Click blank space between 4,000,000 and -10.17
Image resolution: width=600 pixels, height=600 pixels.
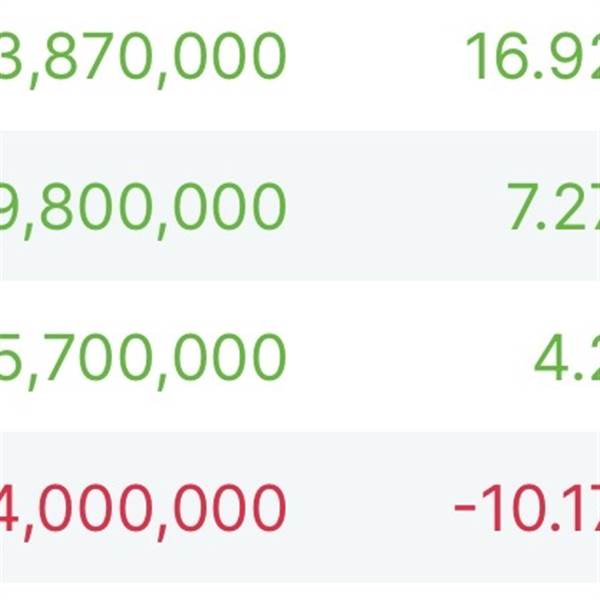click(x=365, y=507)
